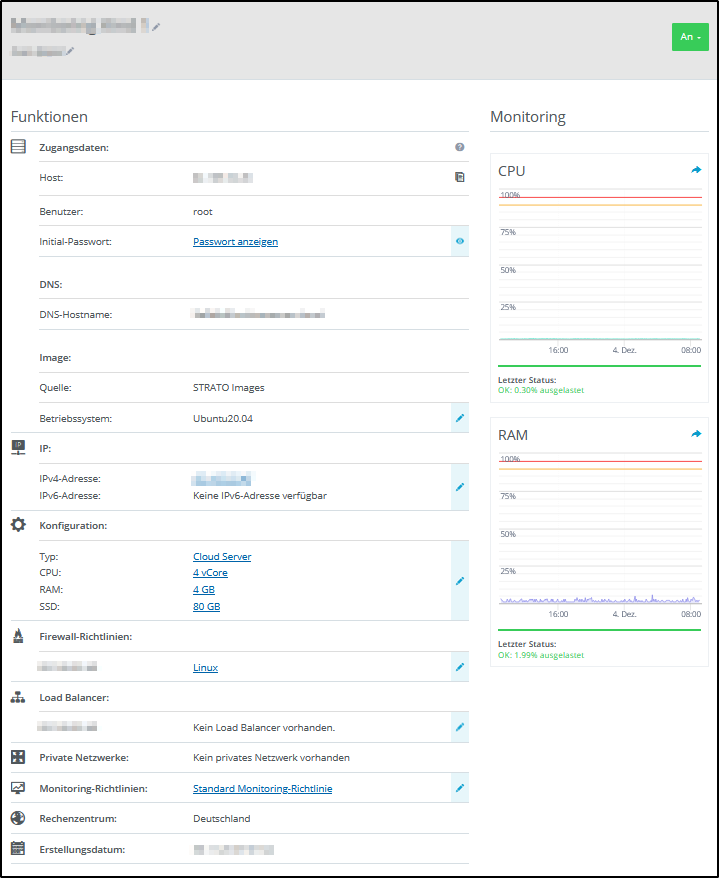The height and width of the screenshot is (878, 719).
Task: Select 'STRATO Images' Quelle value
Action: click(228, 387)
